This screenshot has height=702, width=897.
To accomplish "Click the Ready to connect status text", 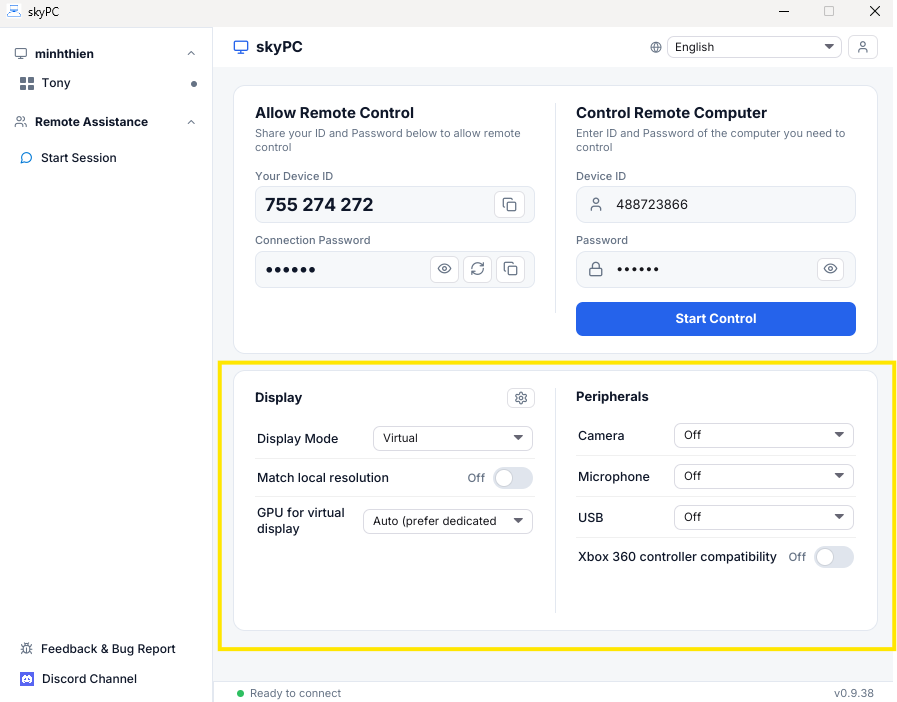I will [x=295, y=693].
